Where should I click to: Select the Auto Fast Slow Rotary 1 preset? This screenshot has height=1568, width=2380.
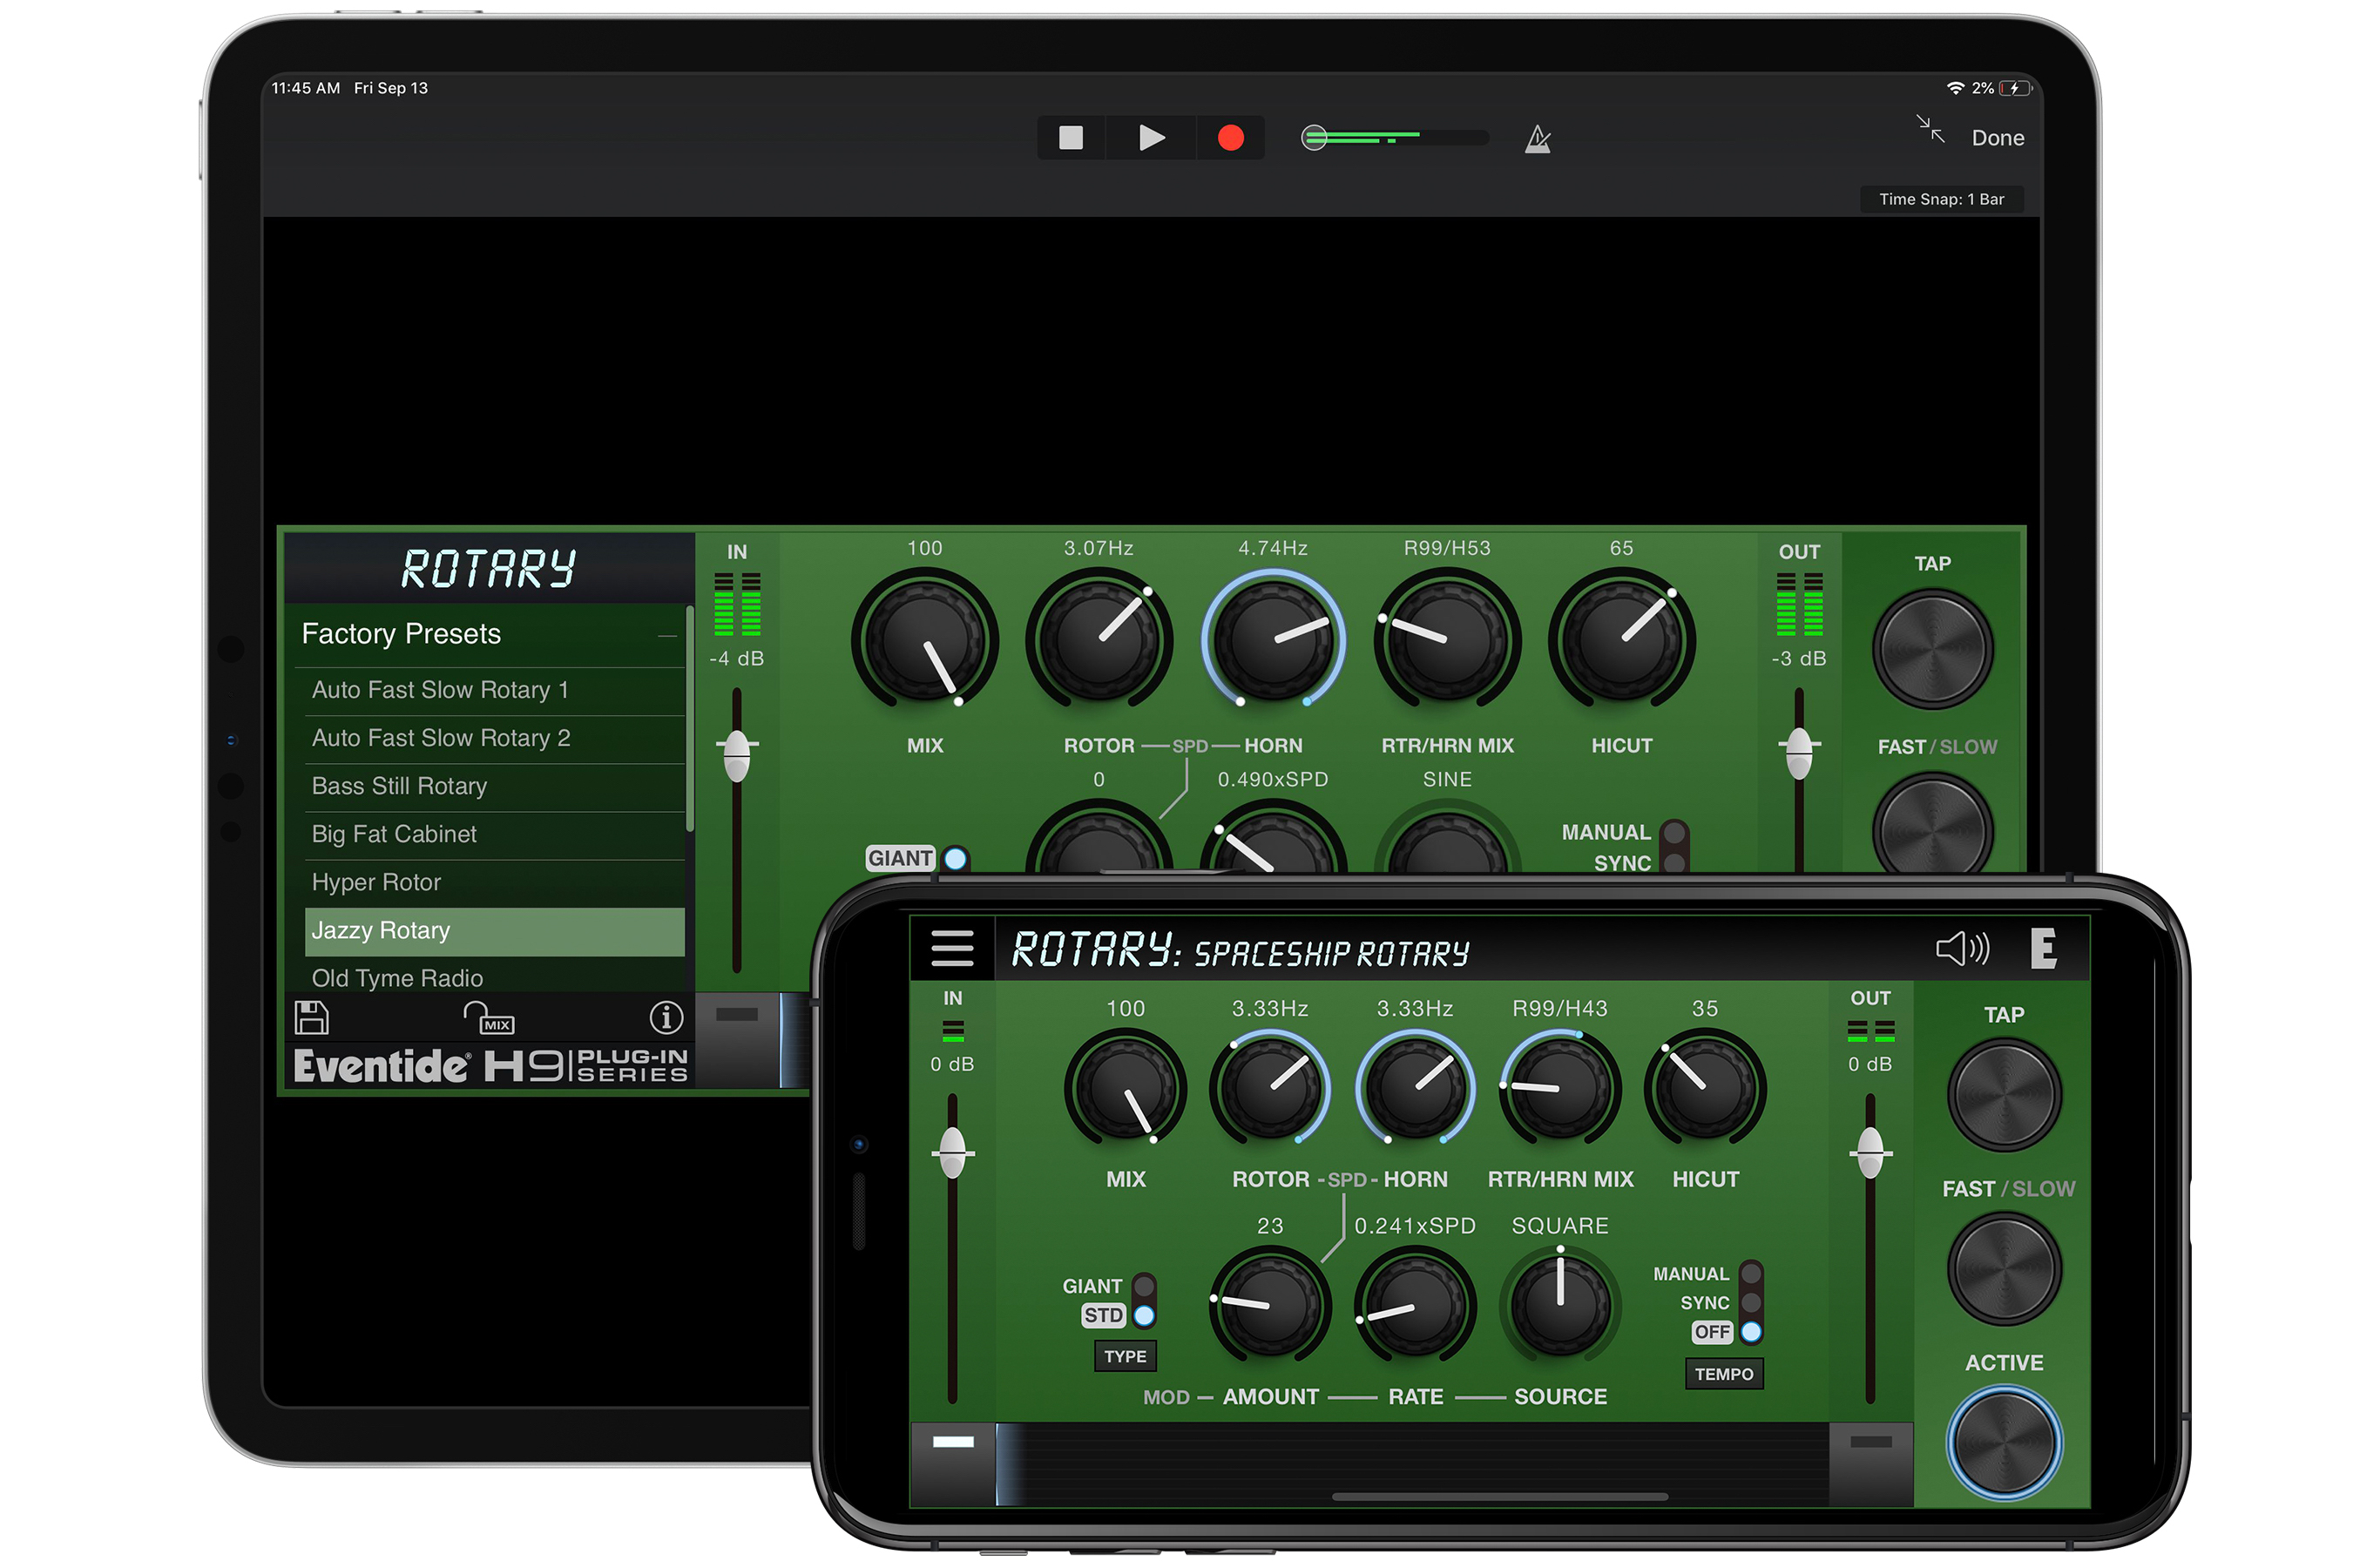pyautogui.click(x=494, y=690)
